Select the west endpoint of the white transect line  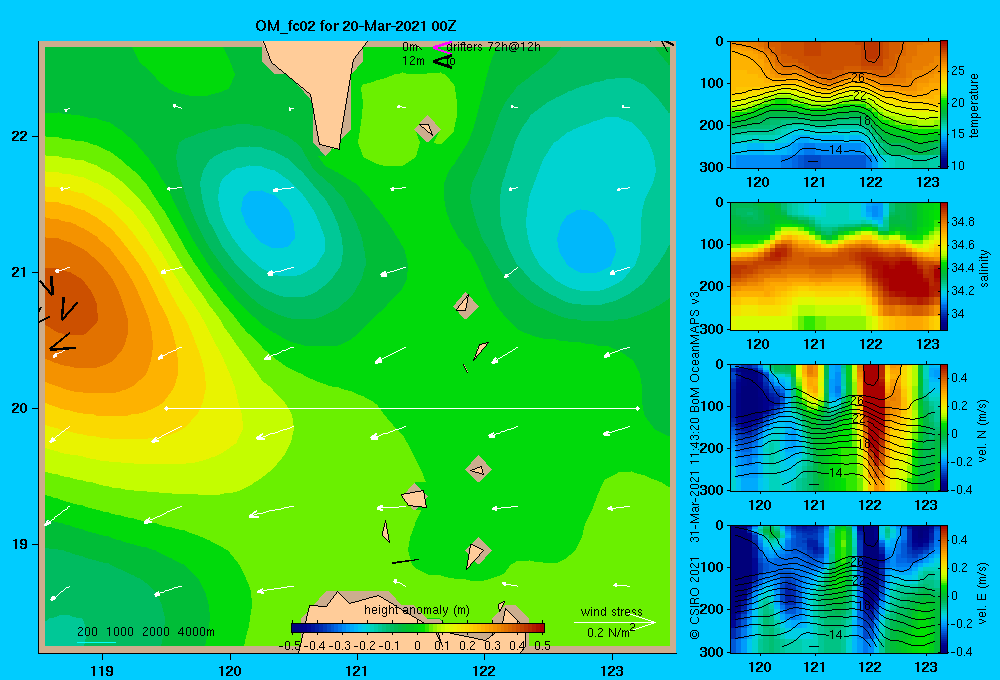tap(166, 408)
